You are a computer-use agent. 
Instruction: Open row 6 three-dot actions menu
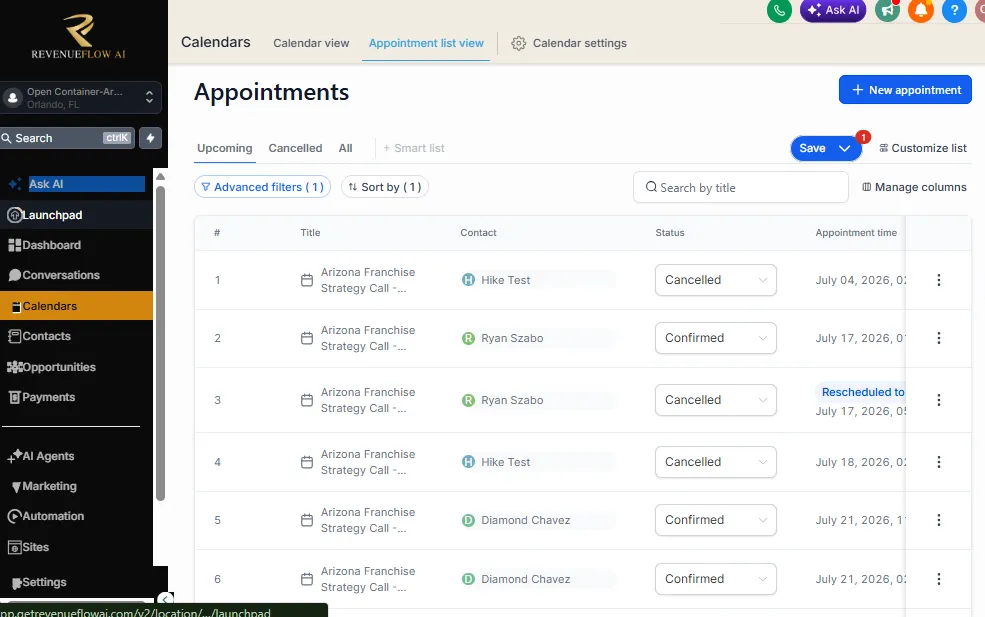click(939, 579)
